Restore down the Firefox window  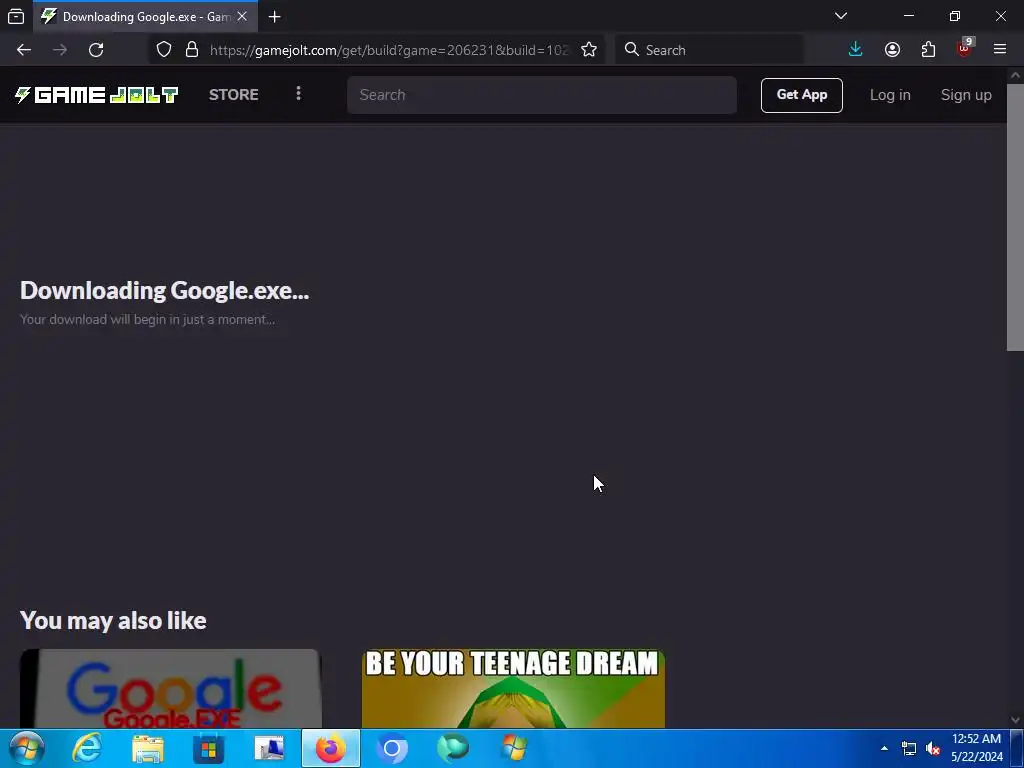[955, 16]
